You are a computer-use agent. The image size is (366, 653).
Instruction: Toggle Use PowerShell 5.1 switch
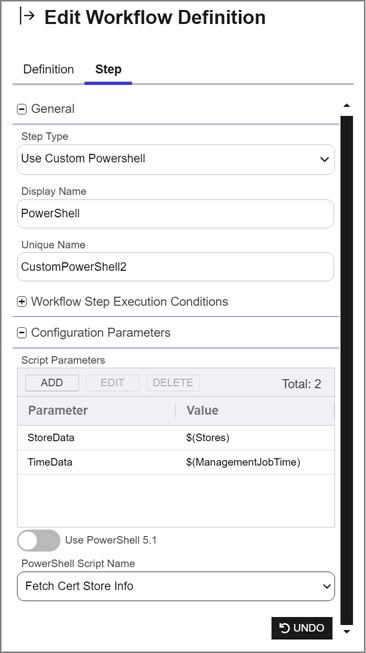(39, 541)
